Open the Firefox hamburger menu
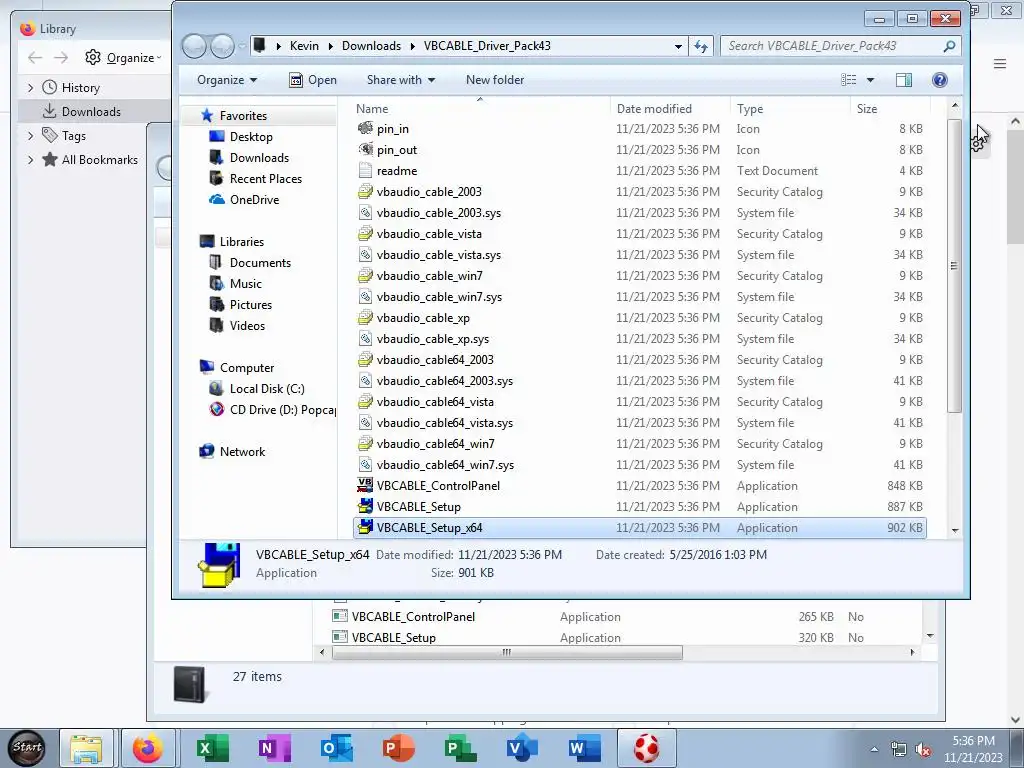The image size is (1024, 768). [1000, 63]
